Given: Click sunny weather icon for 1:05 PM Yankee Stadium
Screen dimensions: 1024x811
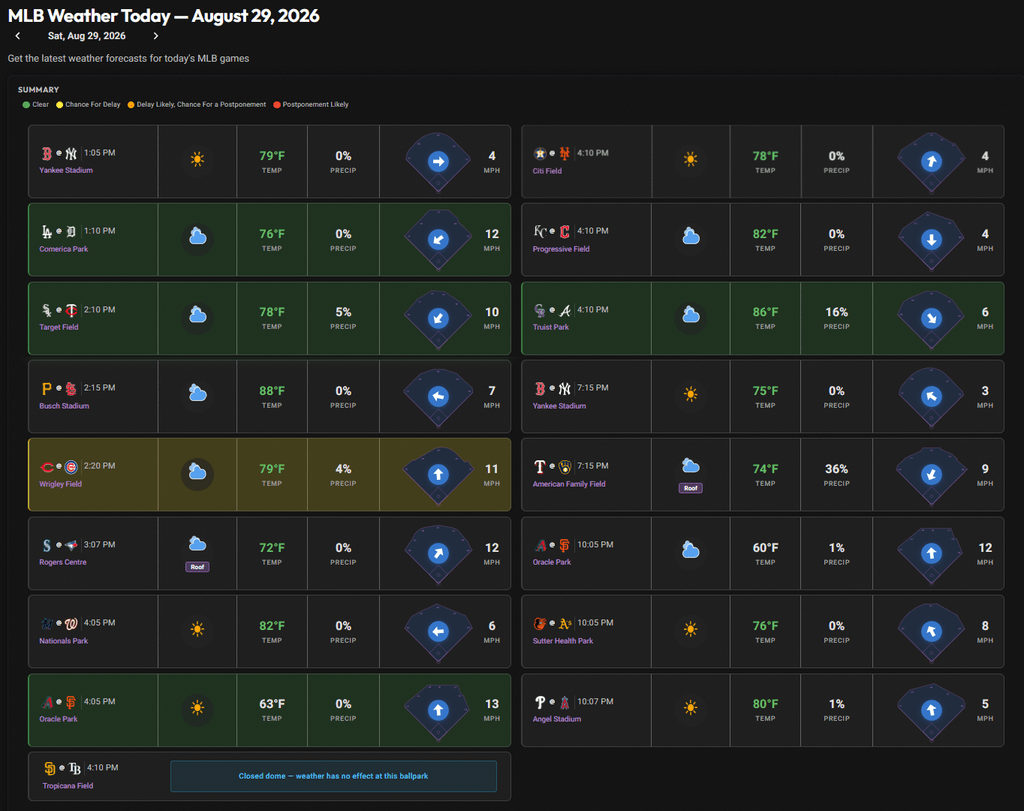Looking at the screenshot, I should coord(197,159).
